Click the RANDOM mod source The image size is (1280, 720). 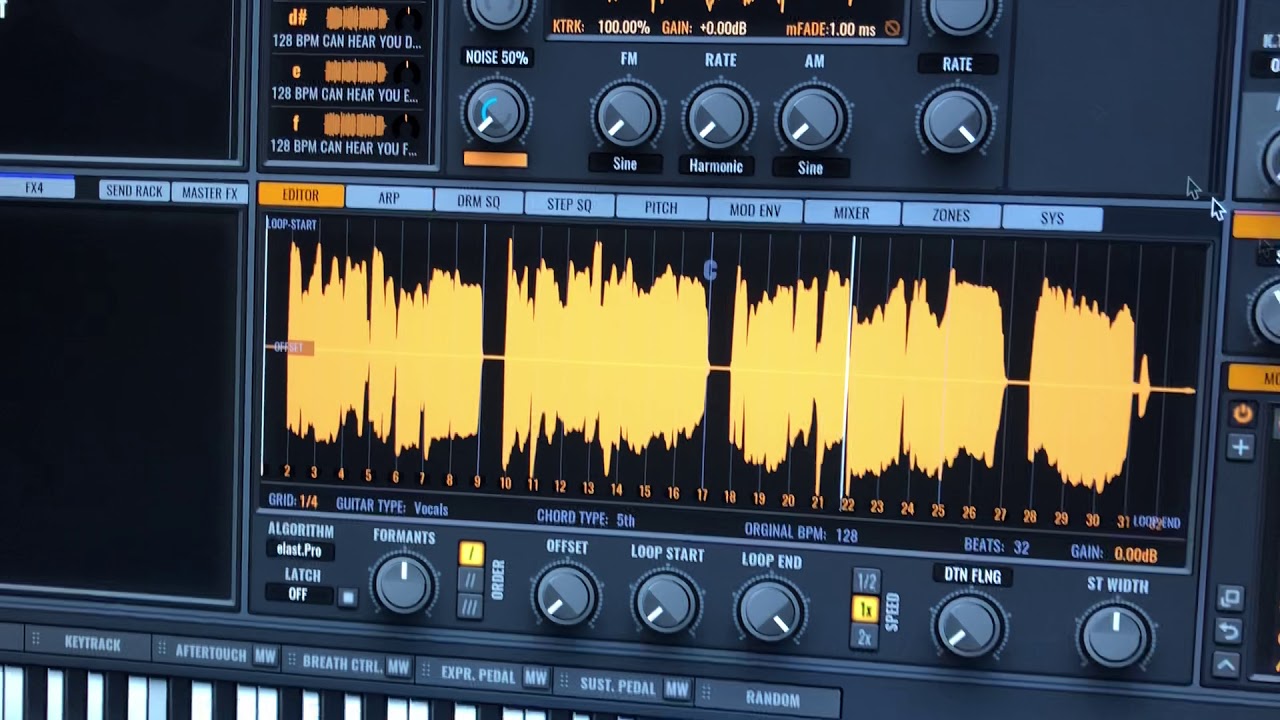click(x=772, y=699)
